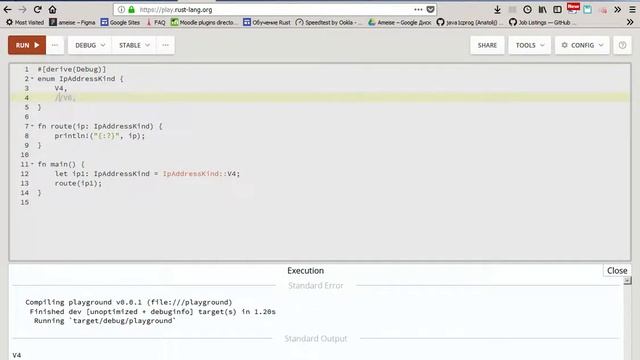Open the Downloads arrow icon
Image resolution: width=640 pixels, height=360 pixels.
[497, 9]
